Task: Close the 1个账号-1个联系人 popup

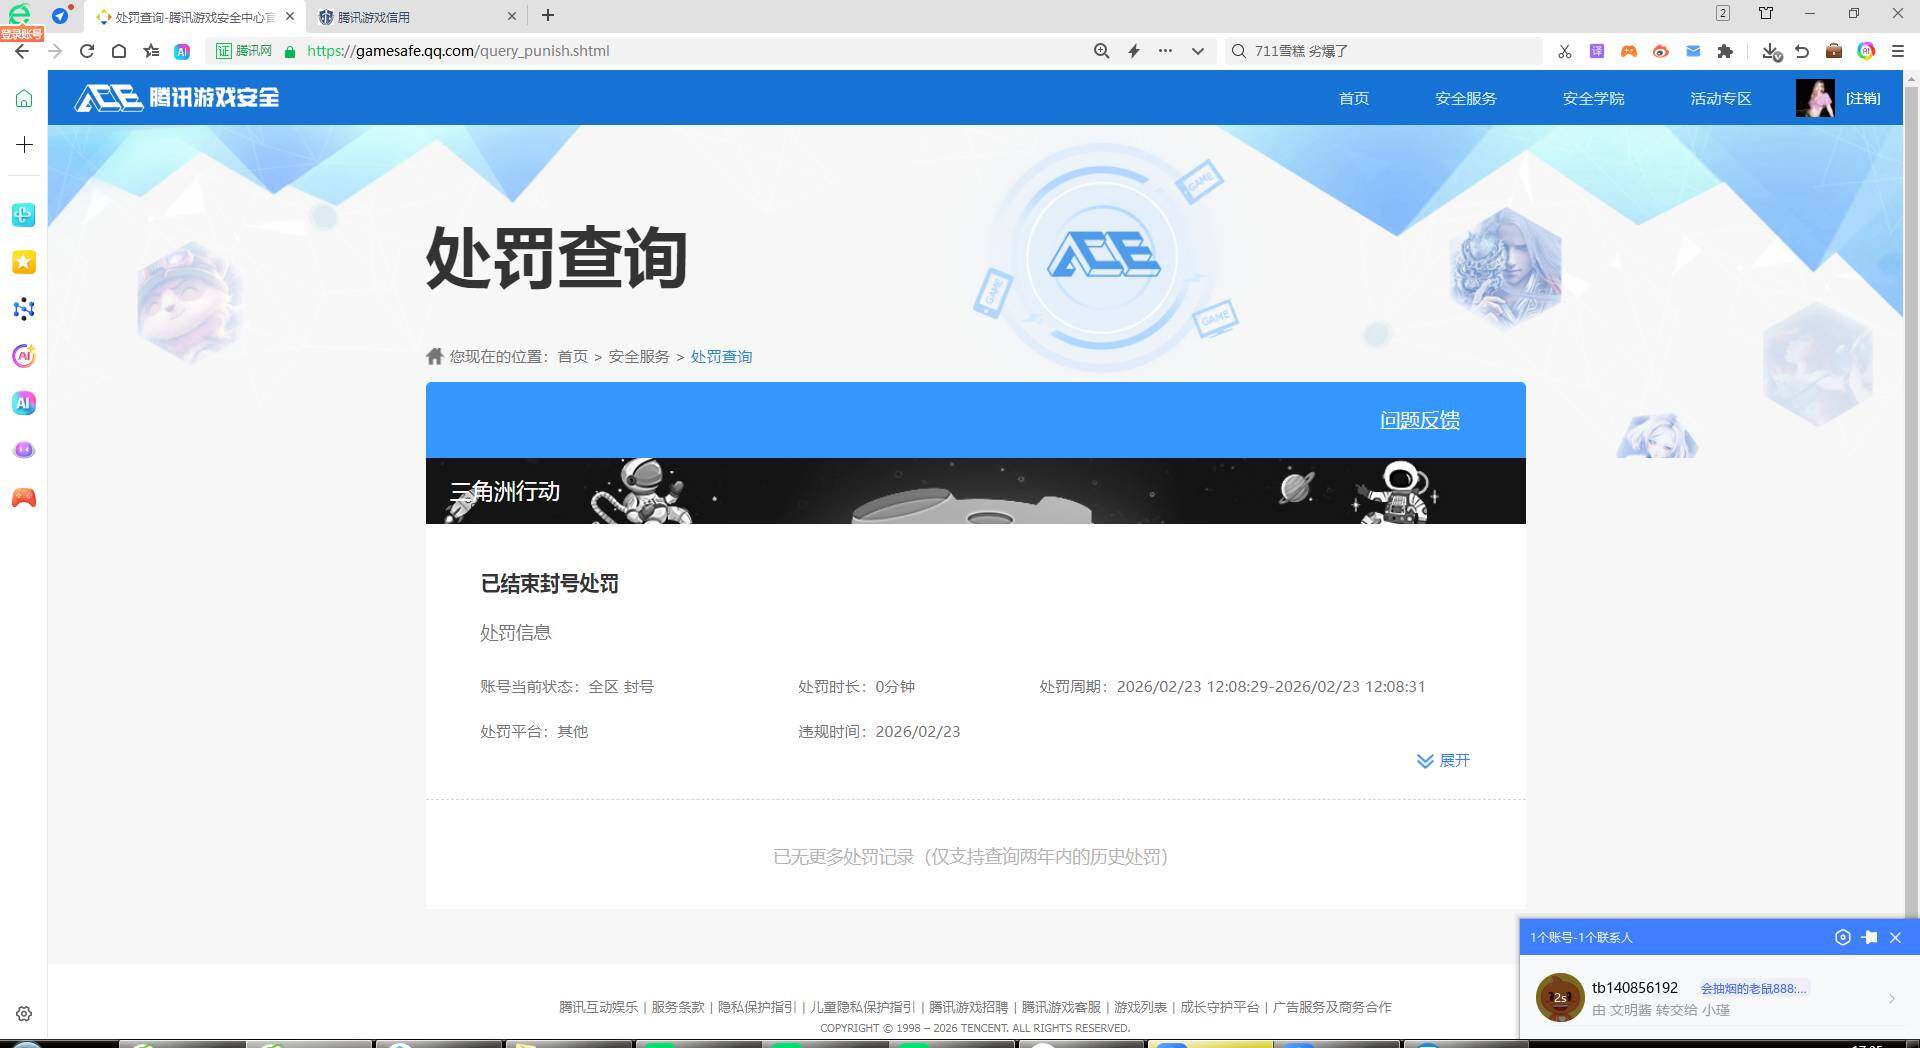Action: tap(1895, 937)
